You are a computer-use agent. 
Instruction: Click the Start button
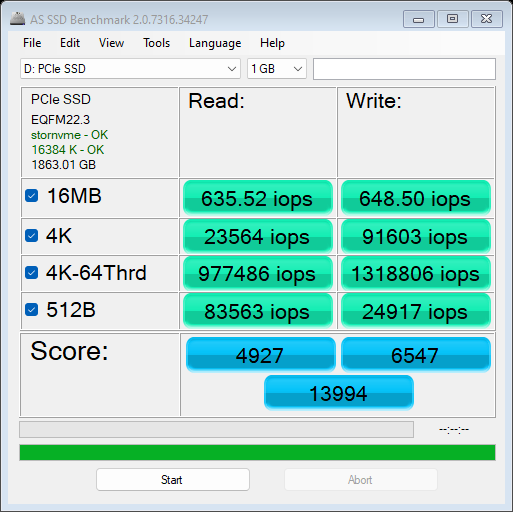173,480
